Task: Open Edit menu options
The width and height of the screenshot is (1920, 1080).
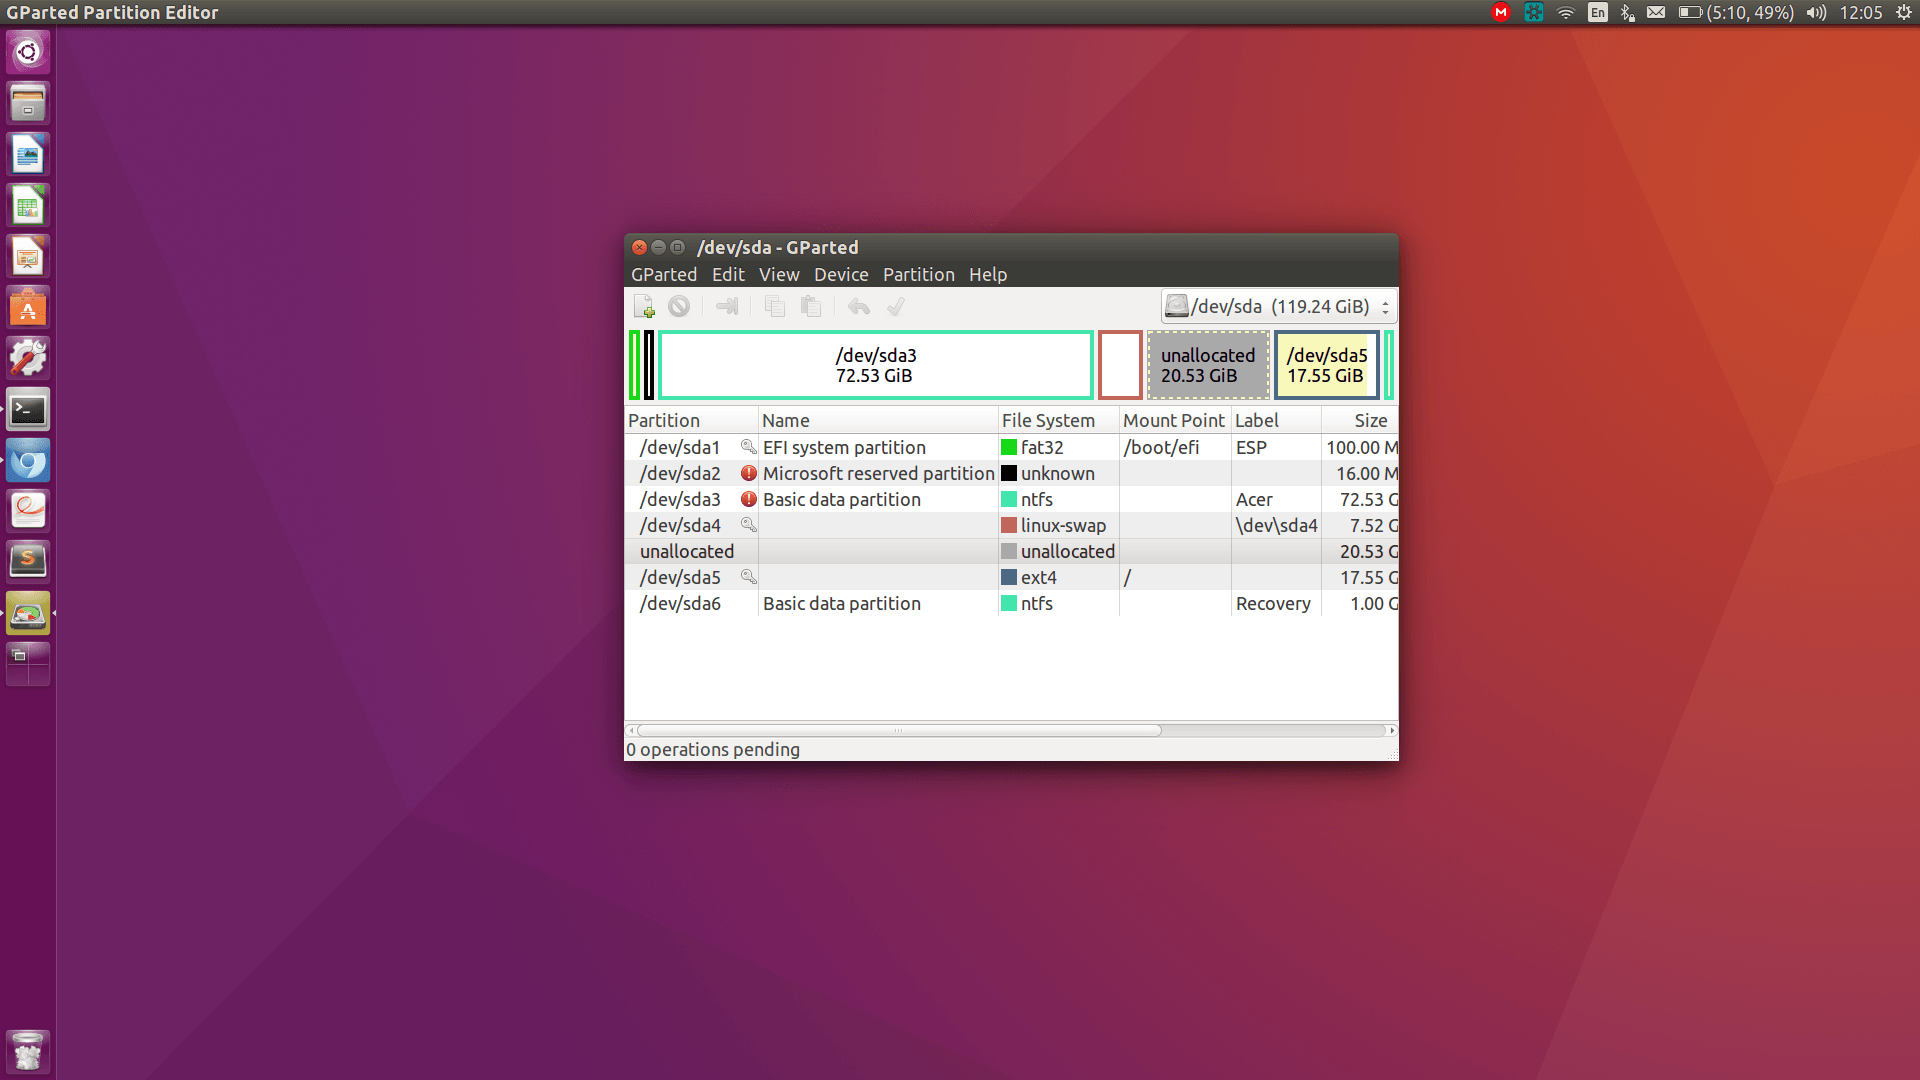Action: (728, 274)
